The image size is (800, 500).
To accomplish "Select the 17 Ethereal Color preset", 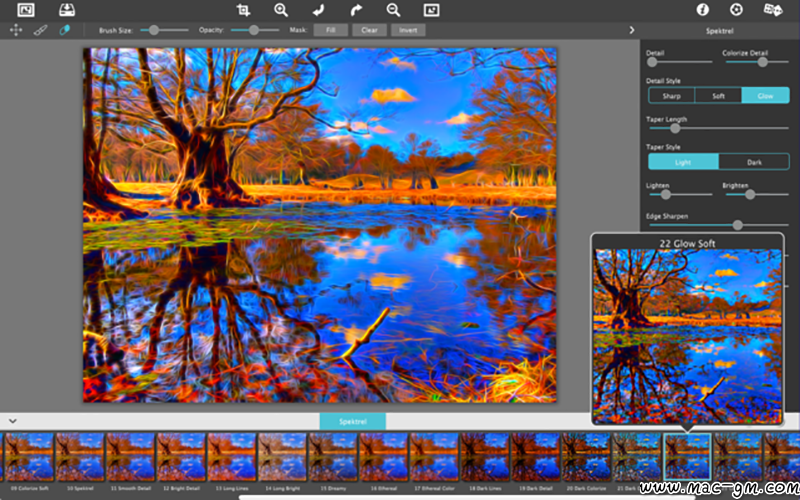I will pyautogui.click(x=434, y=457).
